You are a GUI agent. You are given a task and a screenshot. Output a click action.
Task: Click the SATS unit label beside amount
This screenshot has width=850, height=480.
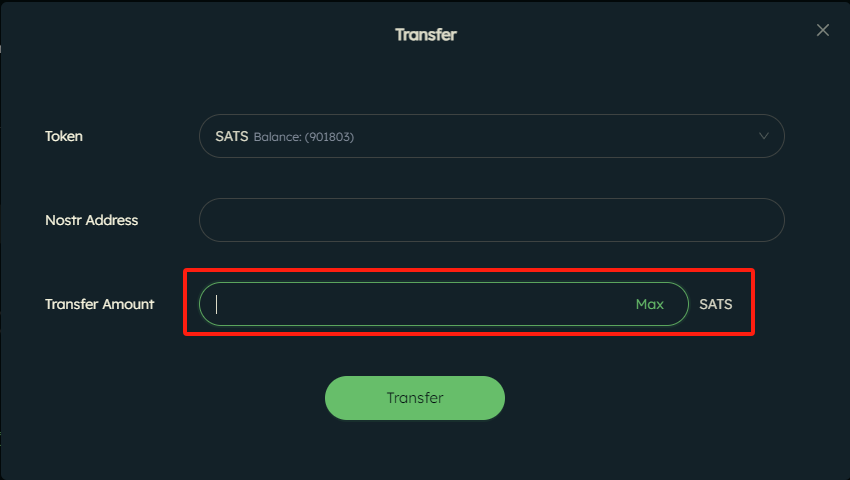coord(716,304)
